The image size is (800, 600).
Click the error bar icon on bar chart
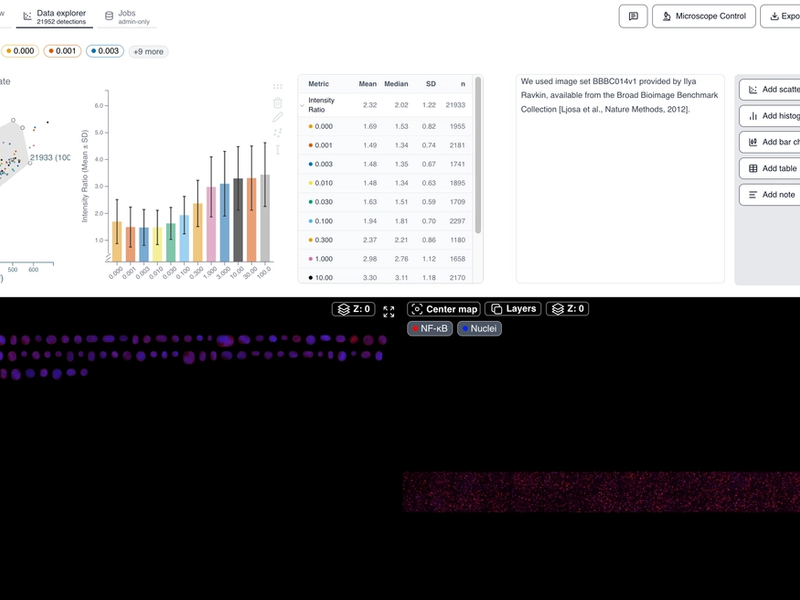click(278, 149)
